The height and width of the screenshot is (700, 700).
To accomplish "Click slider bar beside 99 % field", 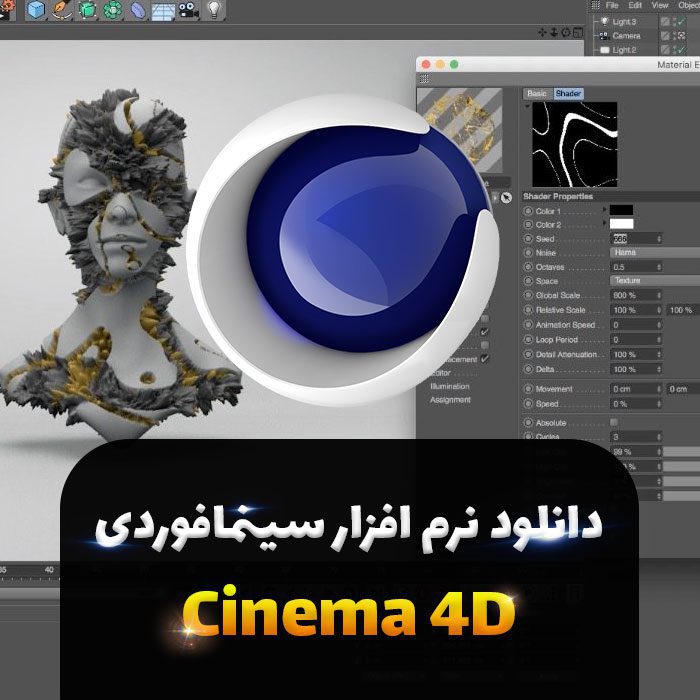I will pos(681,452).
